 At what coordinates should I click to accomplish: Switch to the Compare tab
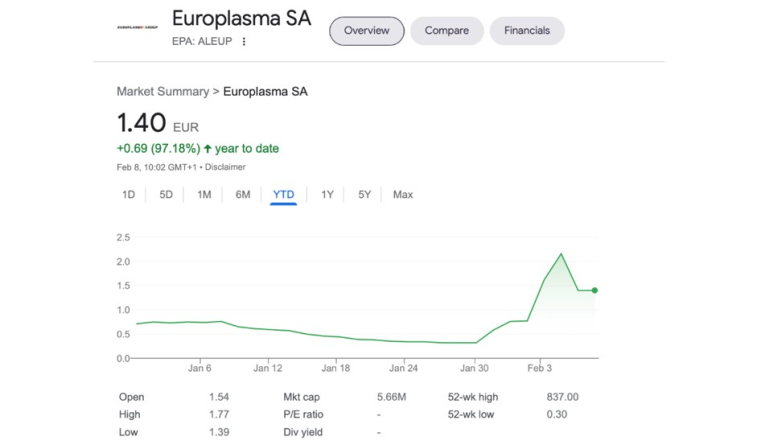(x=446, y=31)
